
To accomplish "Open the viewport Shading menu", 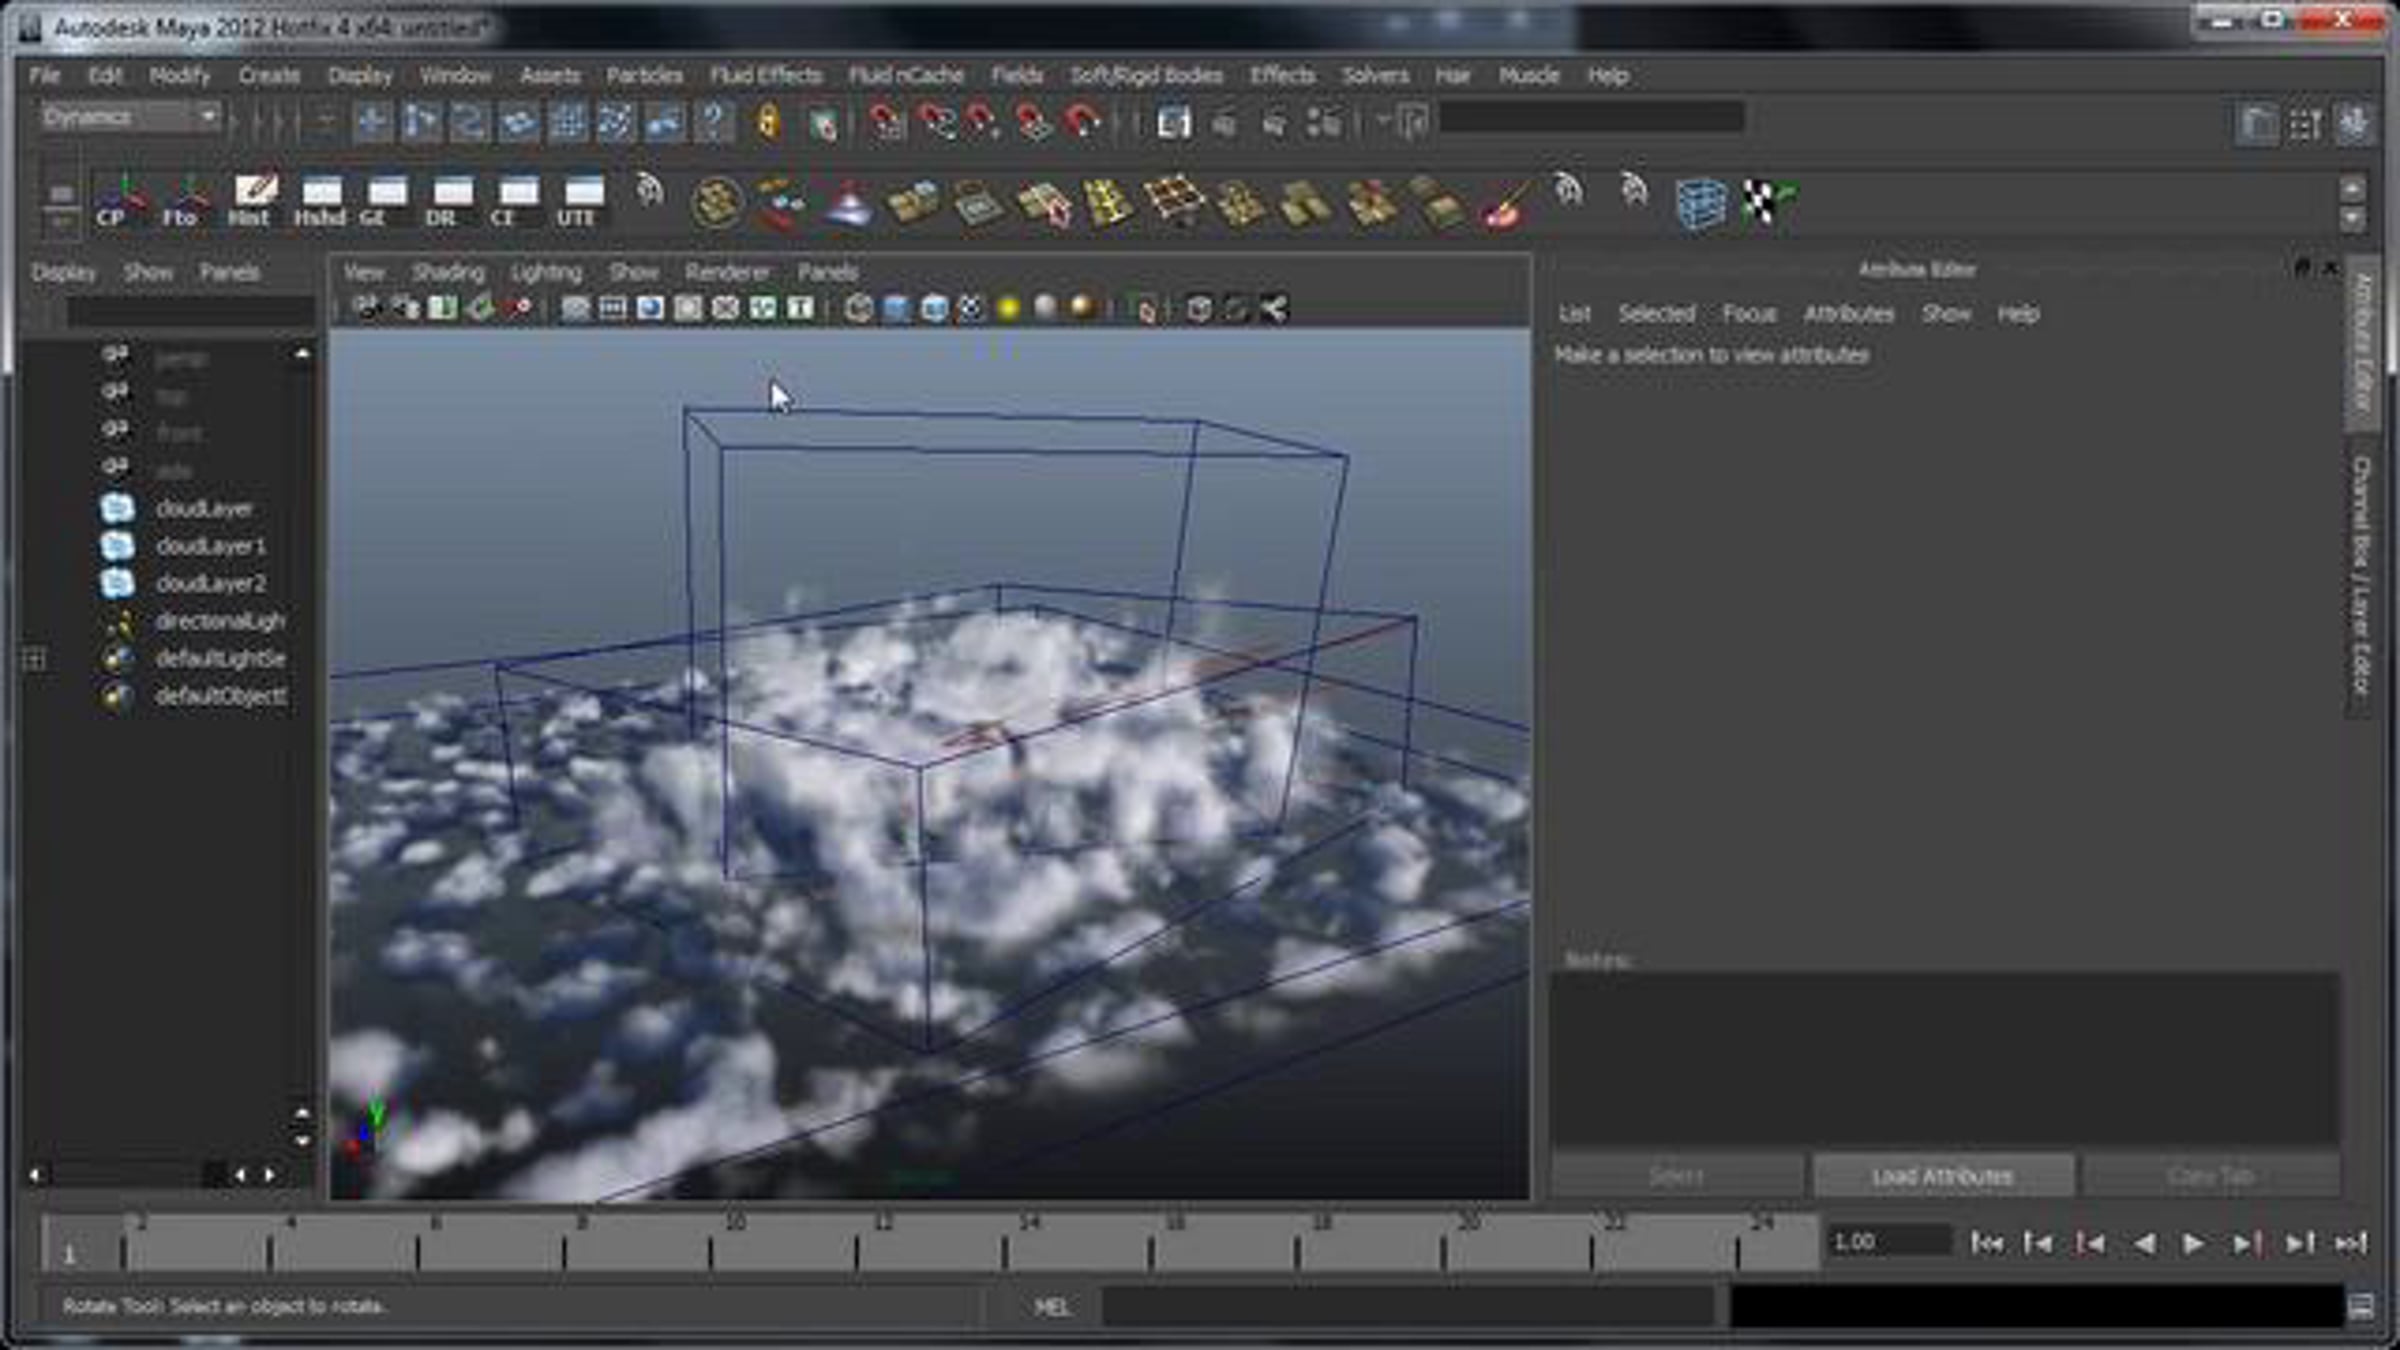I will tap(448, 272).
